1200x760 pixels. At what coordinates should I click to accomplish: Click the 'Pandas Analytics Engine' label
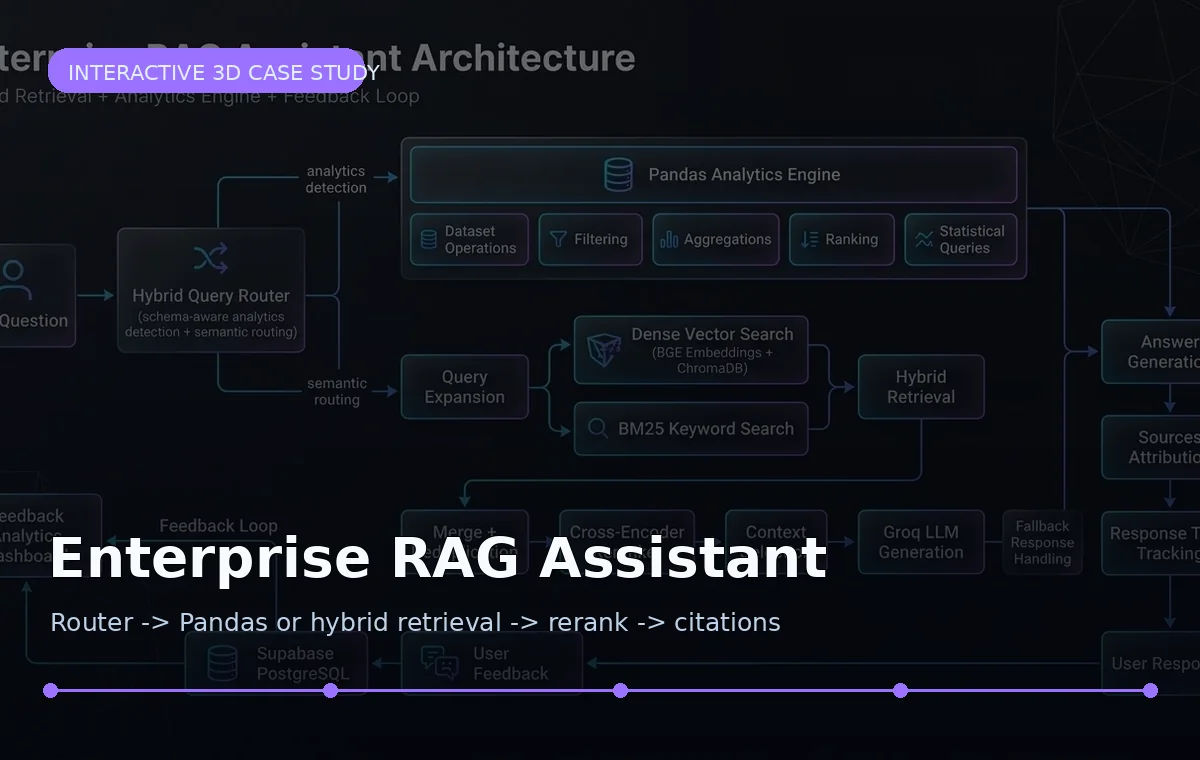[744, 174]
